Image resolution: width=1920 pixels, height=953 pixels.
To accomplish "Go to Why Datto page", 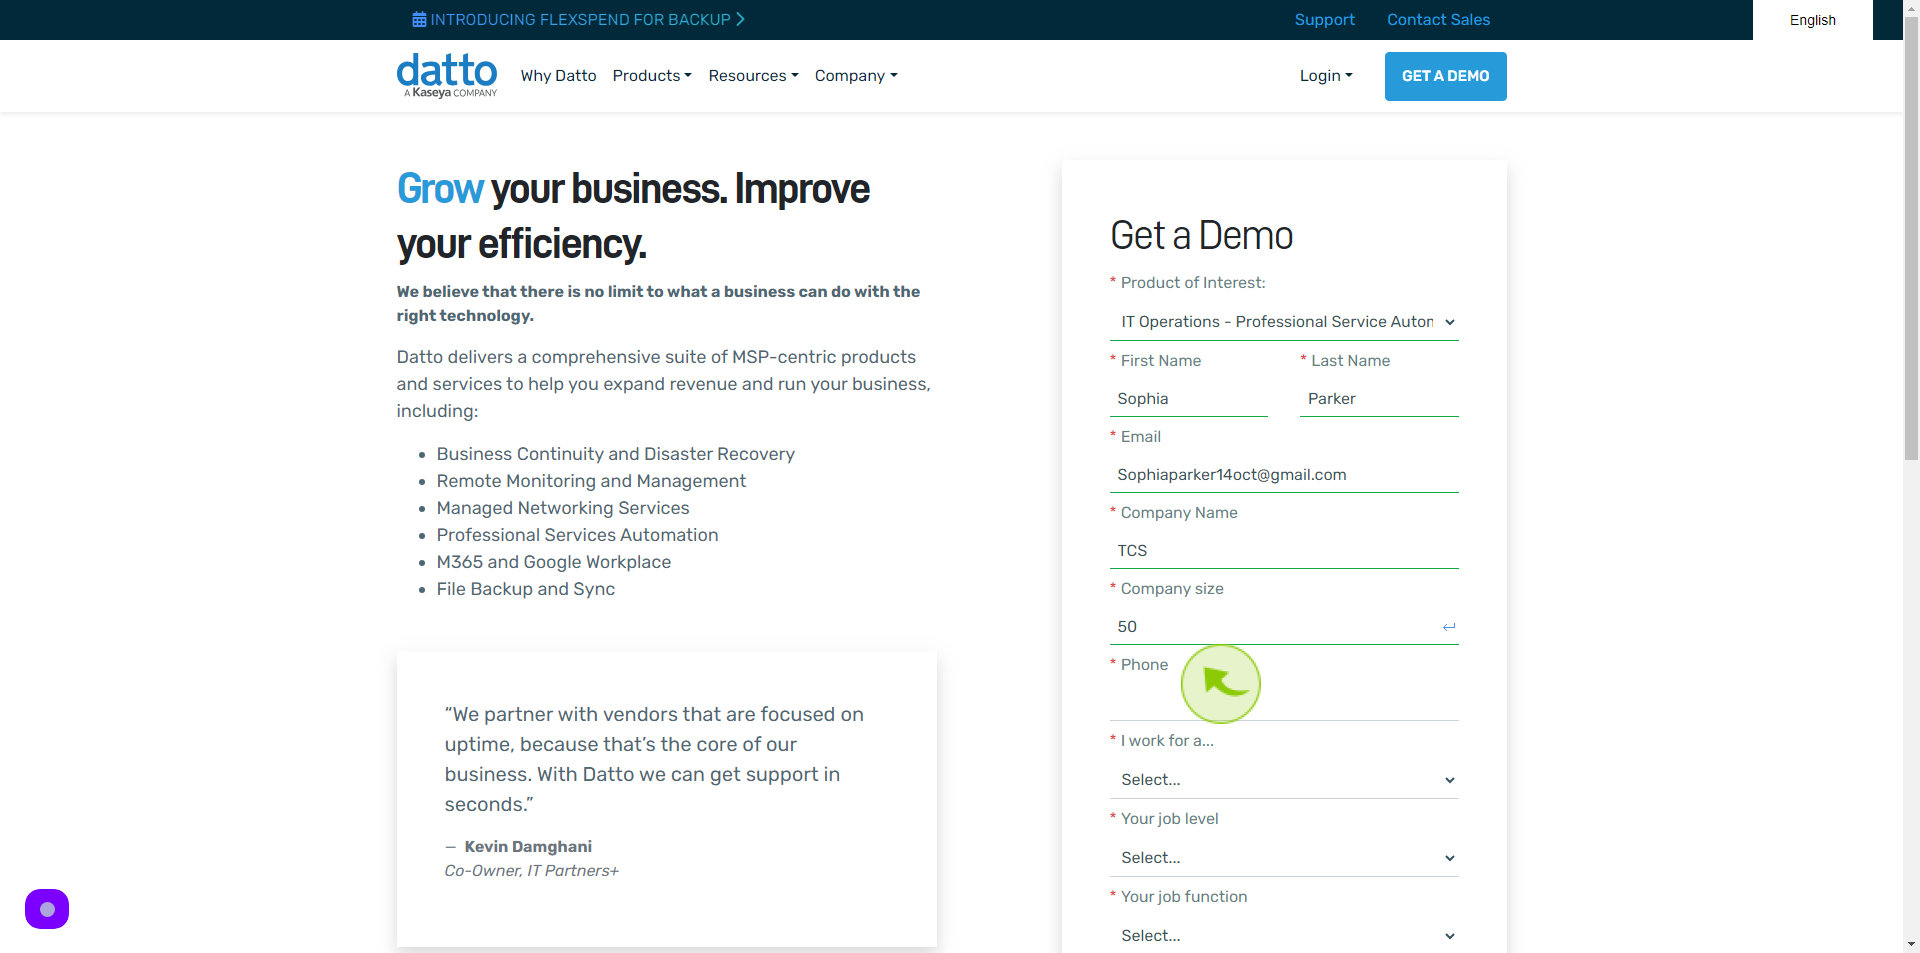I will (558, 76).
